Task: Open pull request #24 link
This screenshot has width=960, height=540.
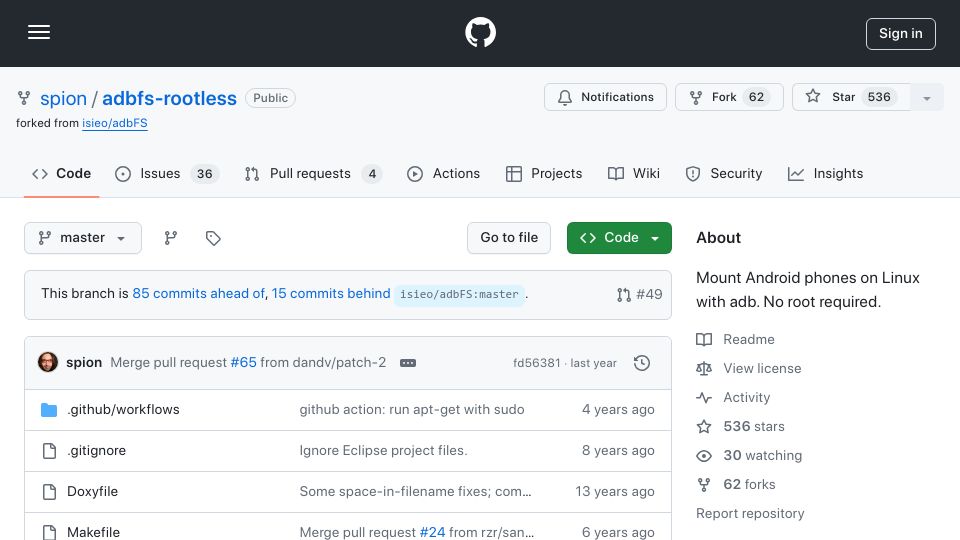Action: 432,532
